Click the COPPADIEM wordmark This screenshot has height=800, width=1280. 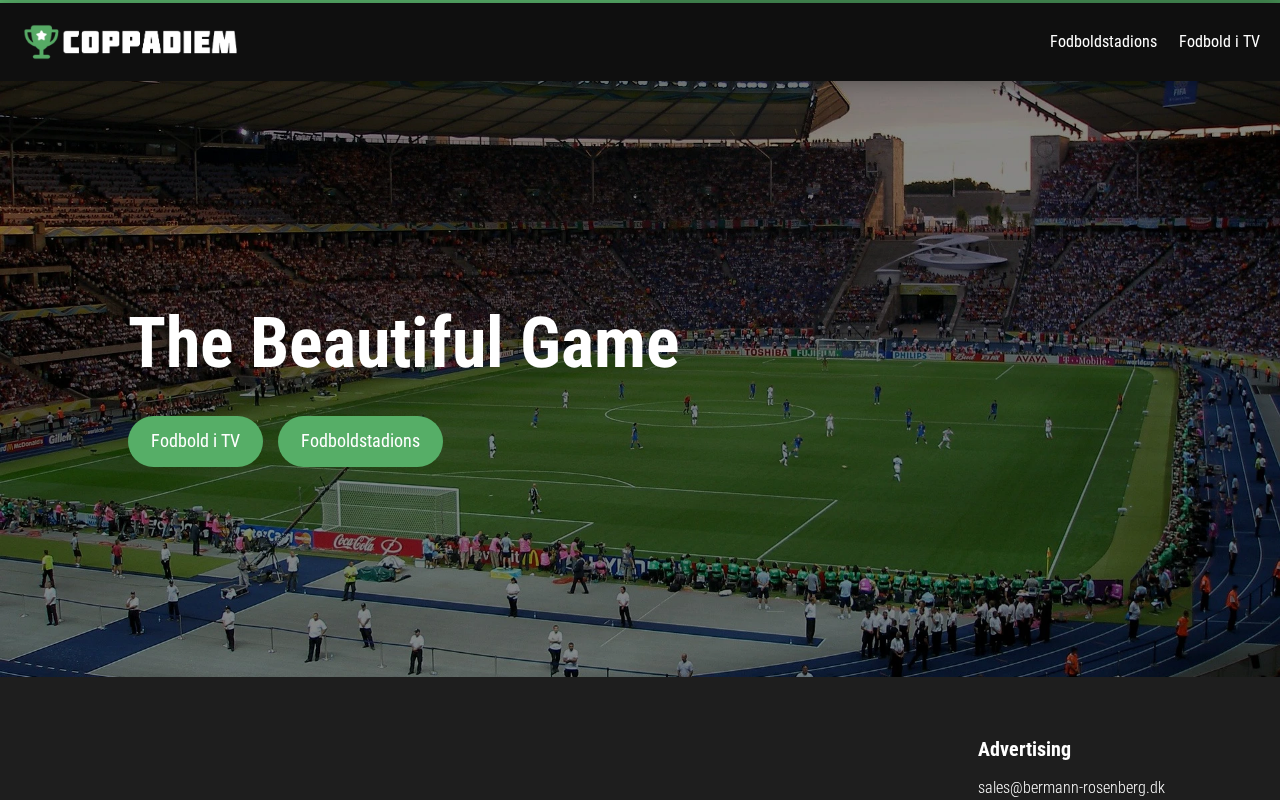[150, 42]
